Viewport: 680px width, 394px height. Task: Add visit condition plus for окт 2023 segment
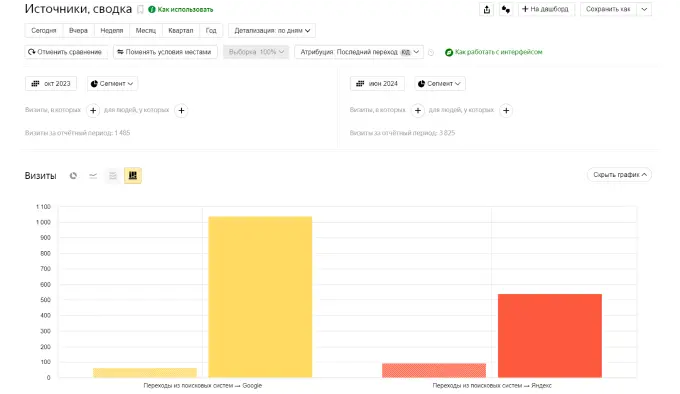93,111
